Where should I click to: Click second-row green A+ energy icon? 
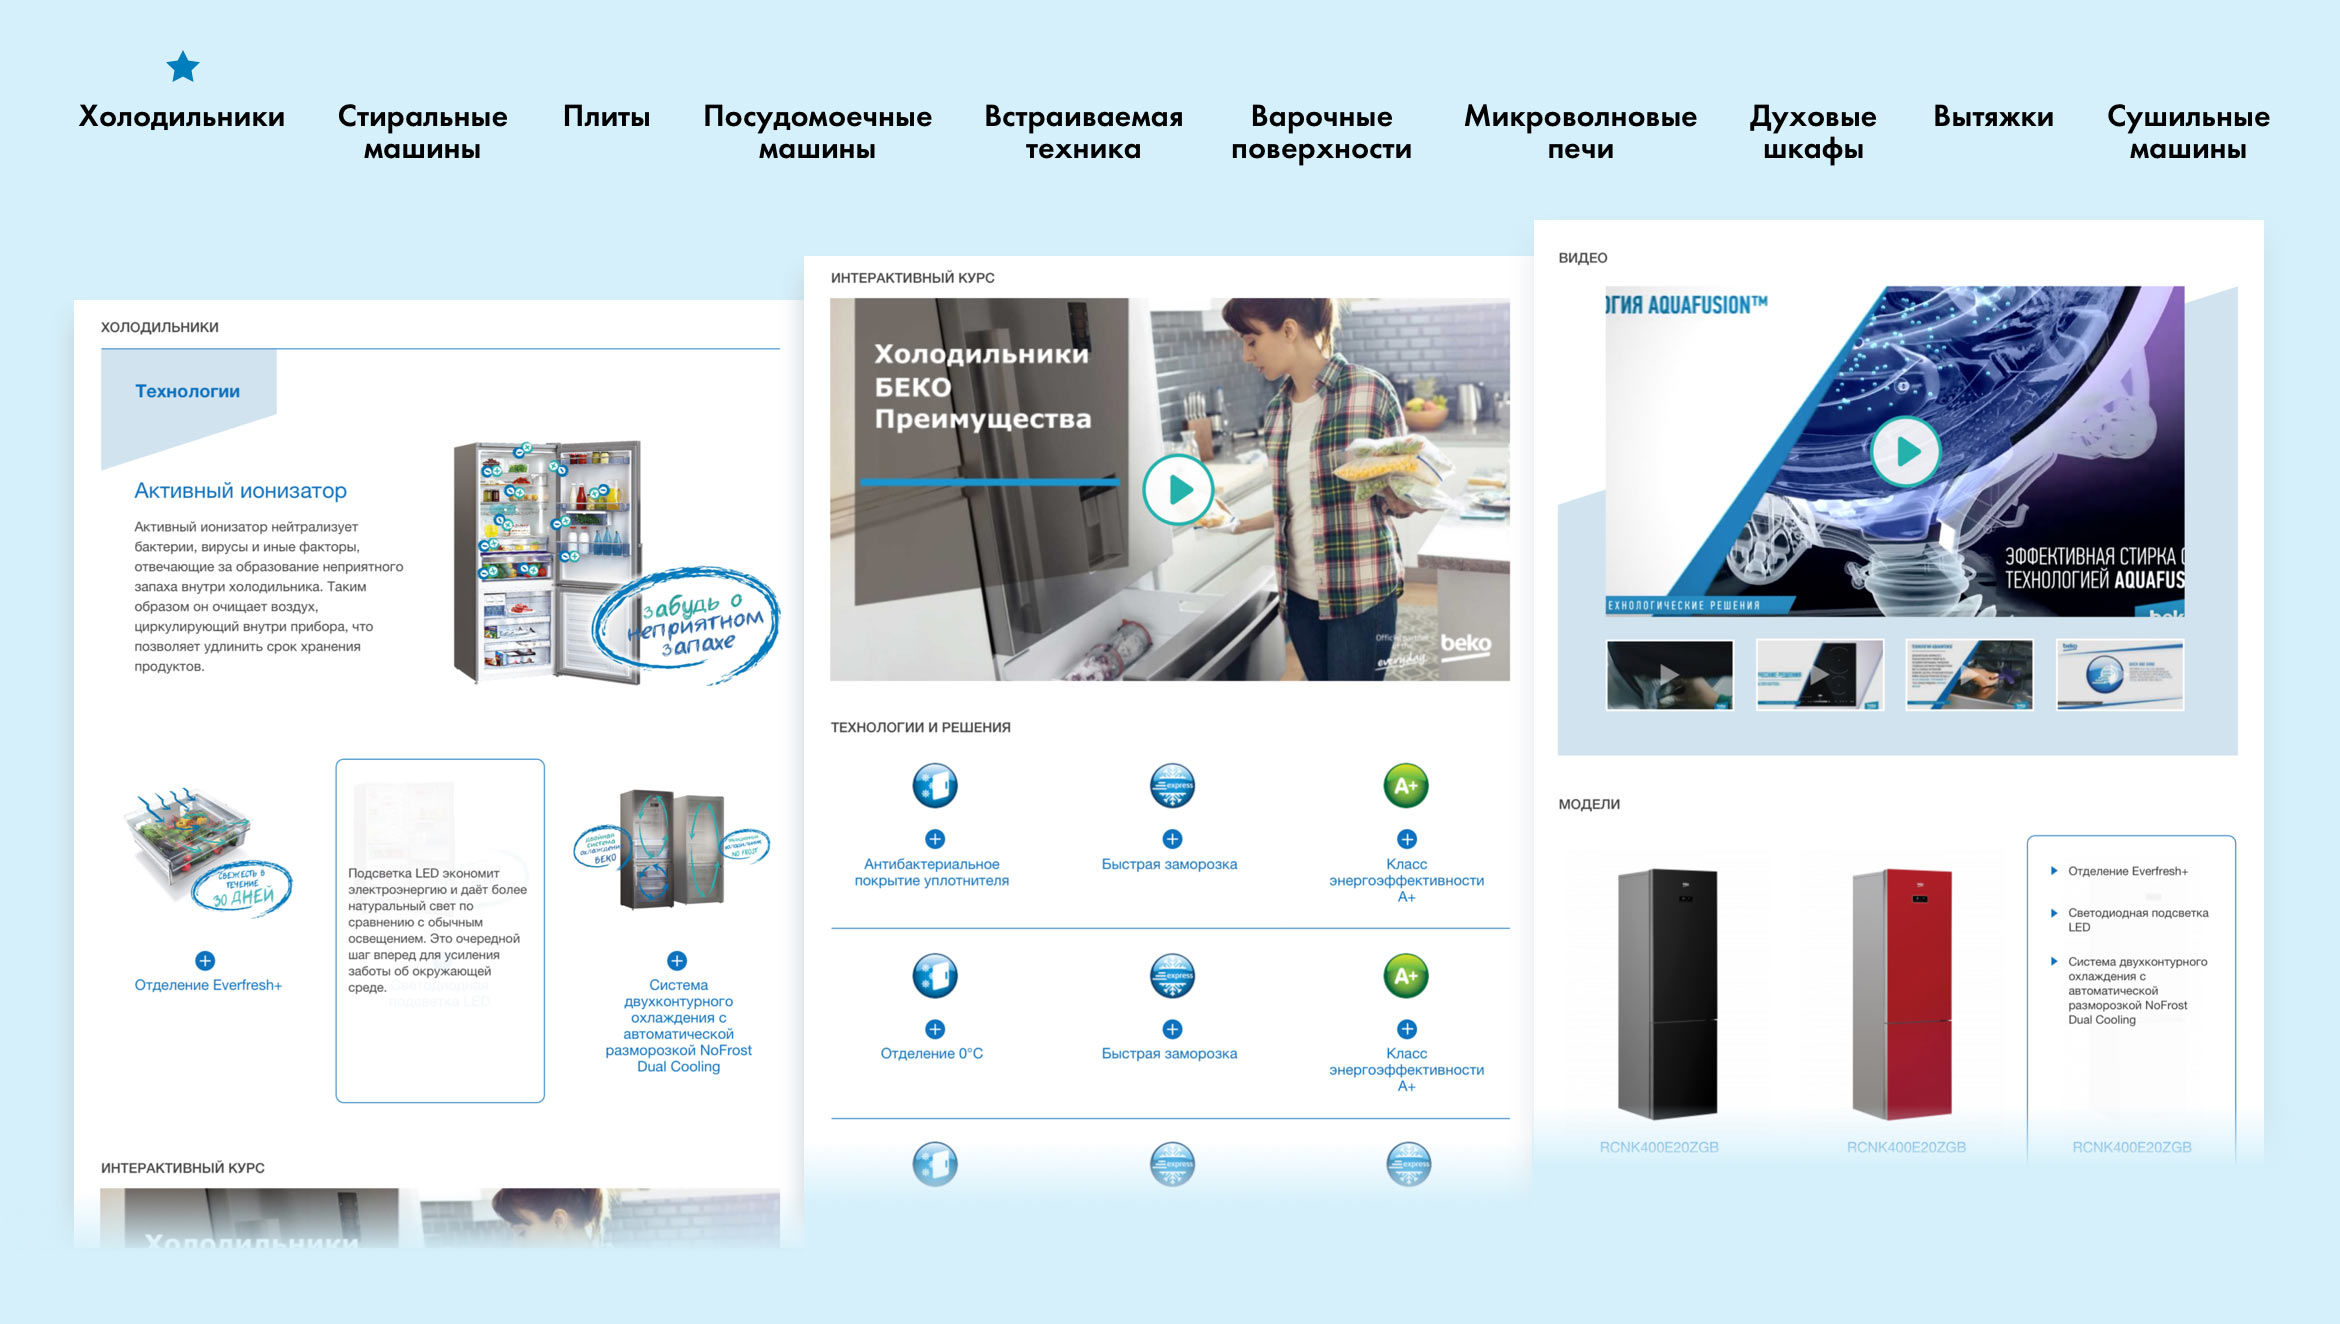(x=1406, y=976)
